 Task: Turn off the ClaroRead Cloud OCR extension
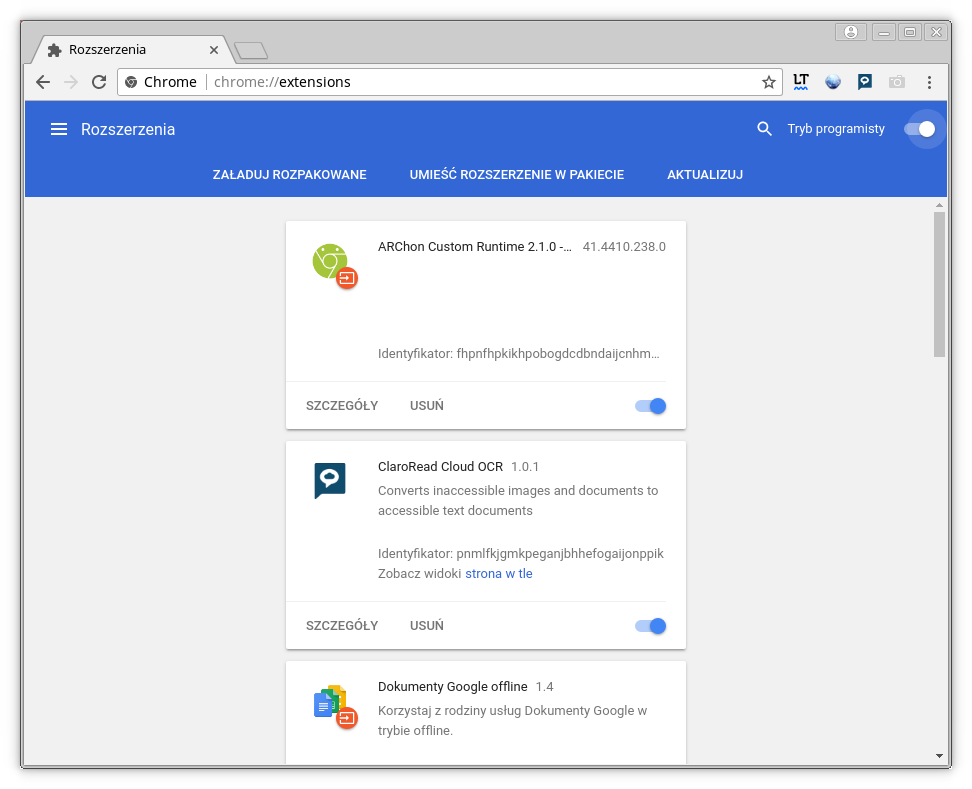point(649,625)
